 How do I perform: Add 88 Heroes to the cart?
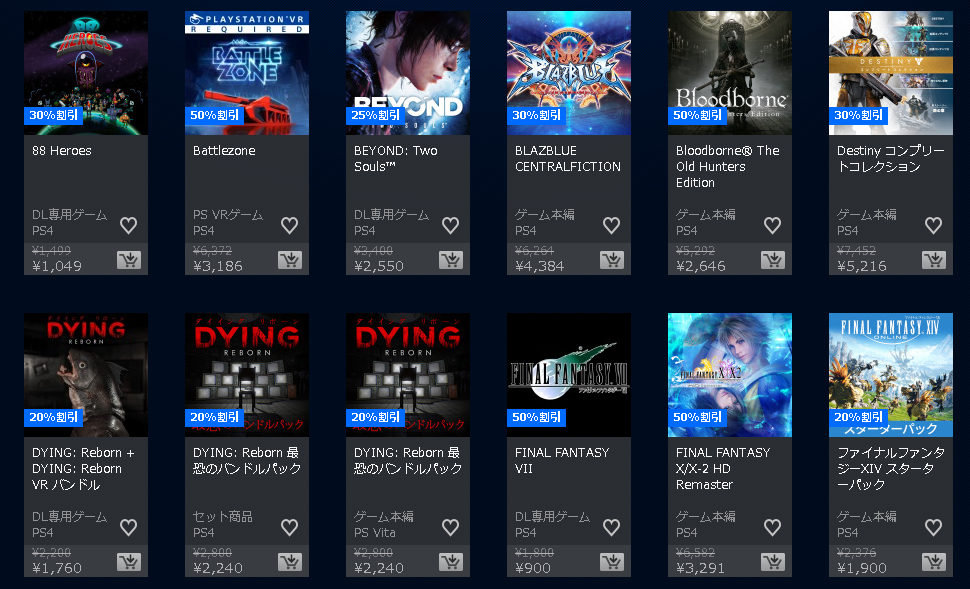[x=129, y=260]
